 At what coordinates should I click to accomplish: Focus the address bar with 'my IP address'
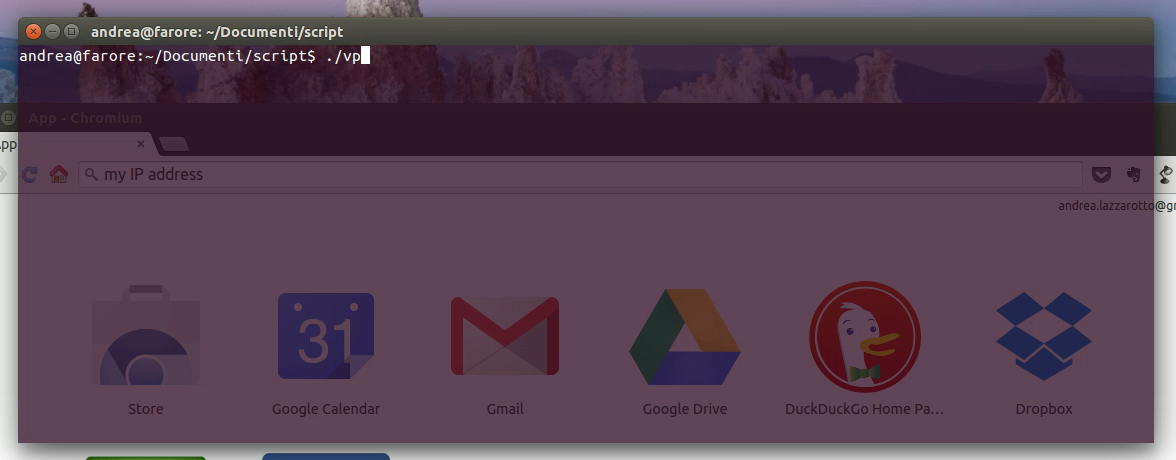tap(580, 175)
